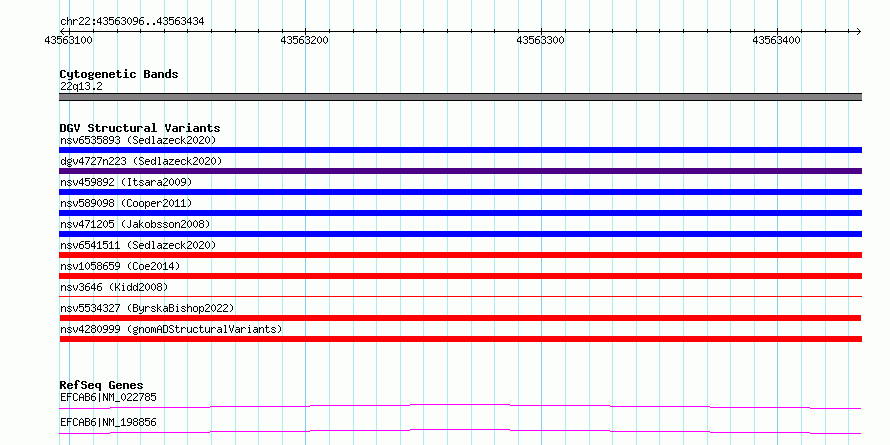
Task: Click nsv459892 (Itsara2009) label
Action: (126, 182)
